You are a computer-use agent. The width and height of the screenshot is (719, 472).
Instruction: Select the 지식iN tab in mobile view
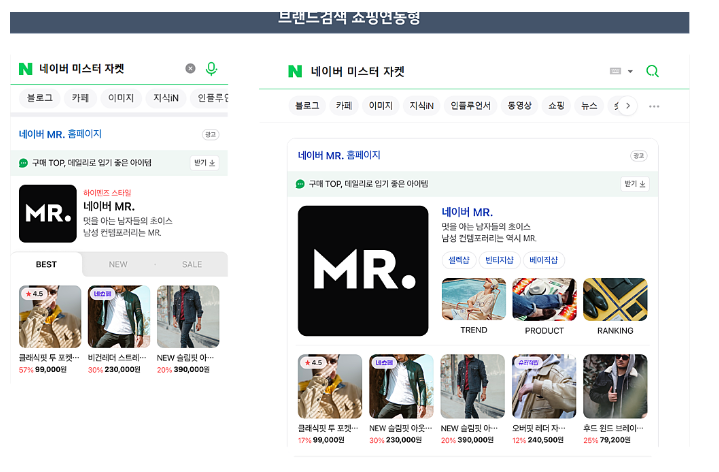coord(166,98)
